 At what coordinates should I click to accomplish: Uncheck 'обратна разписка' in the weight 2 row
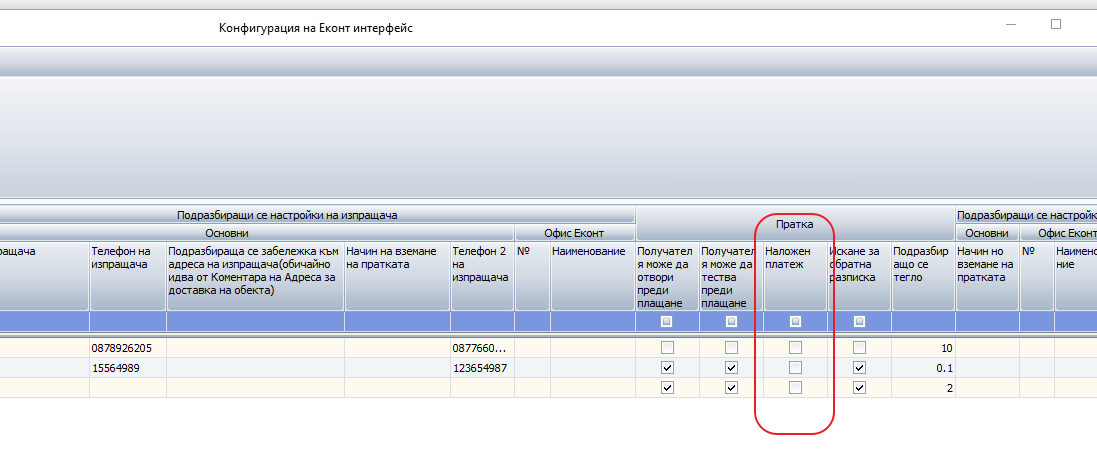click(x=859, y=387)
